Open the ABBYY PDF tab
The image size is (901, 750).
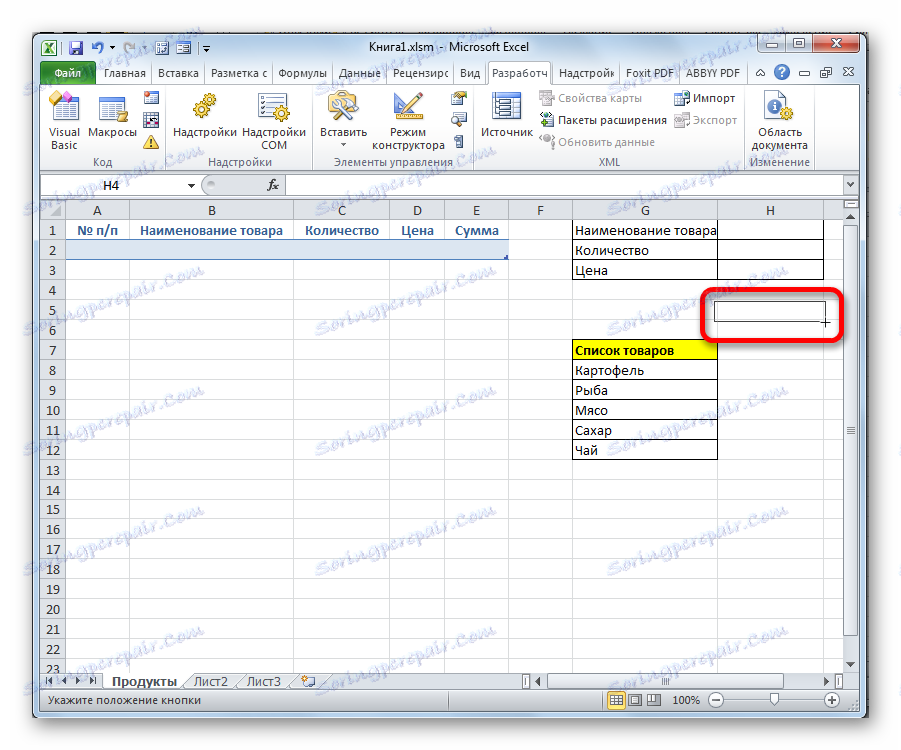[x=713, y=73]
